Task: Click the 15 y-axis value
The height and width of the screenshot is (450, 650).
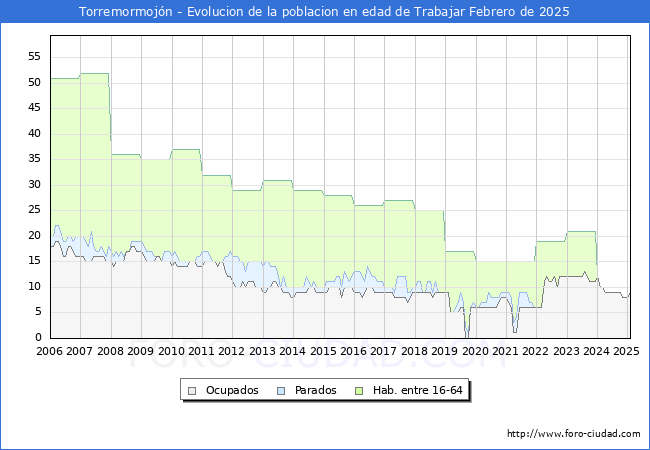Action: click(x=34, y=261)
